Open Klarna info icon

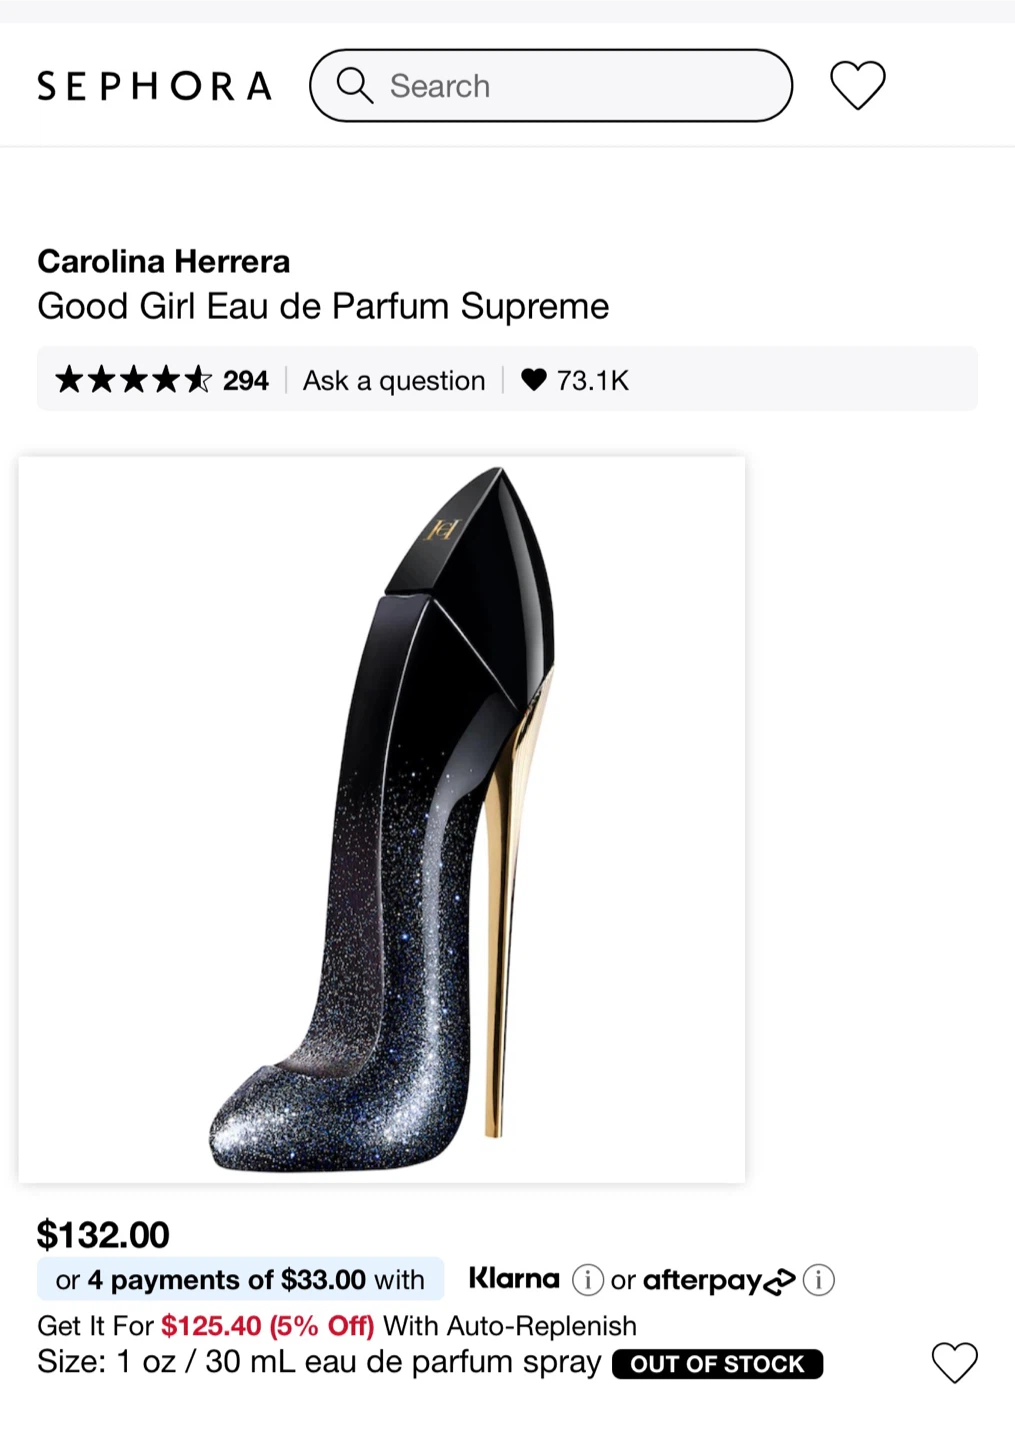click(x=588, y=1280)
